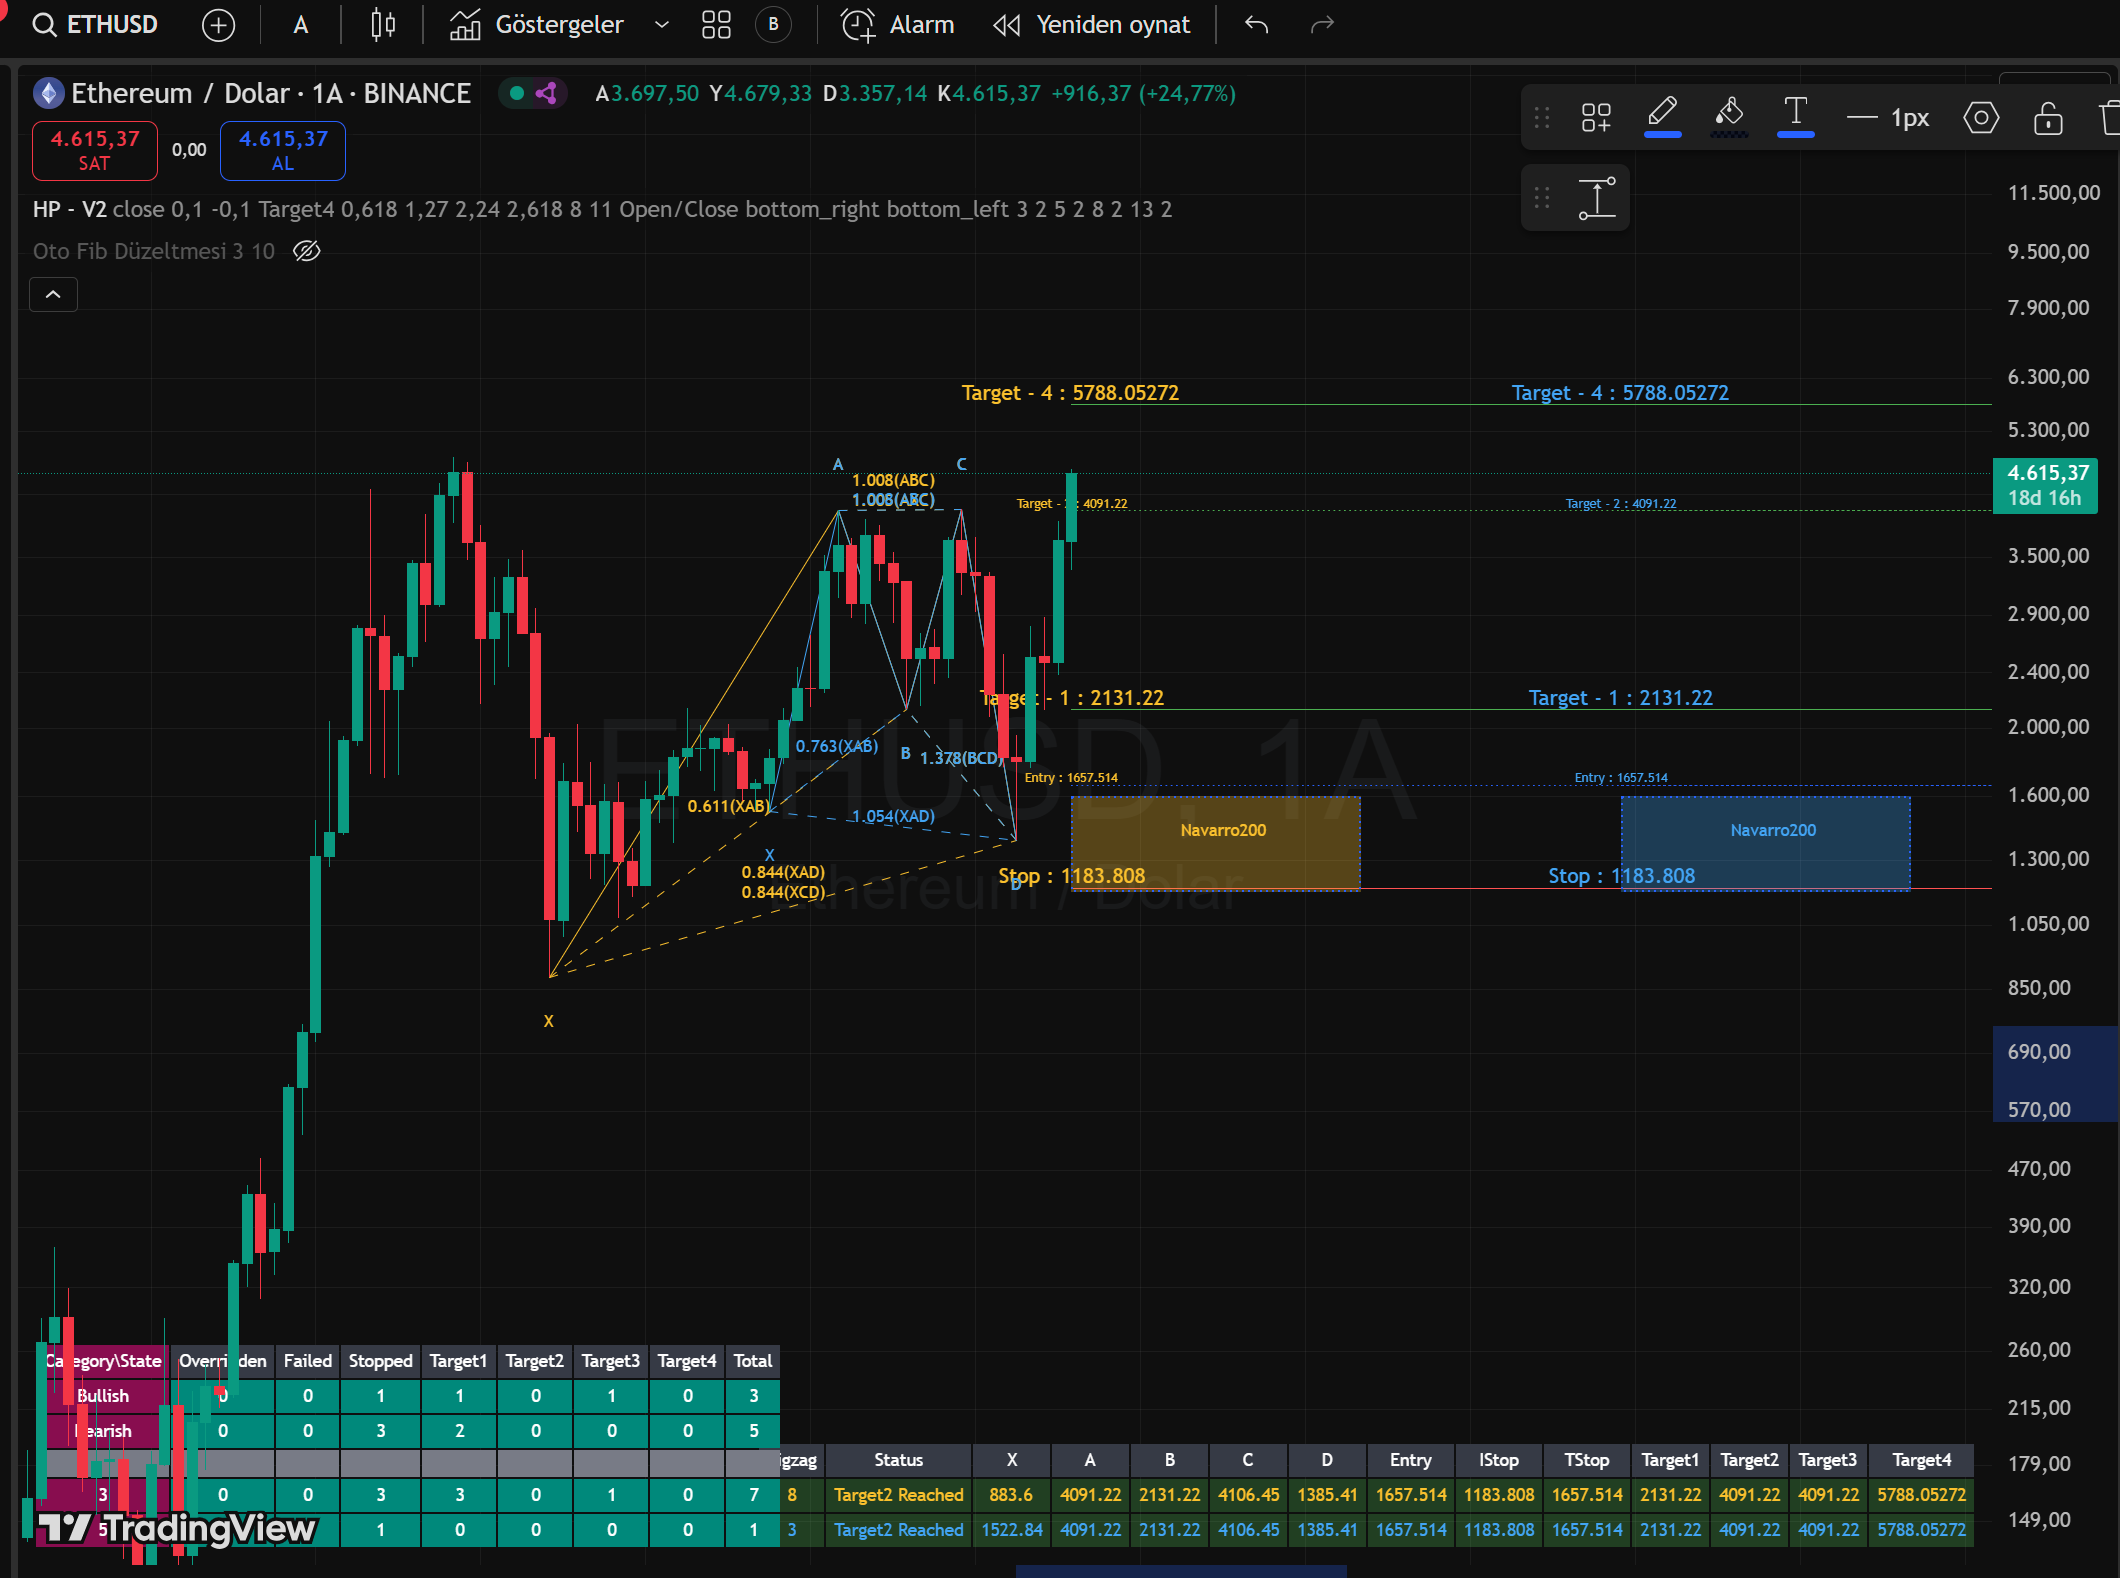Open drawing settings with the gear icon
The height and width of the screenshot is (1578, 2120).
pos(1981,117)
